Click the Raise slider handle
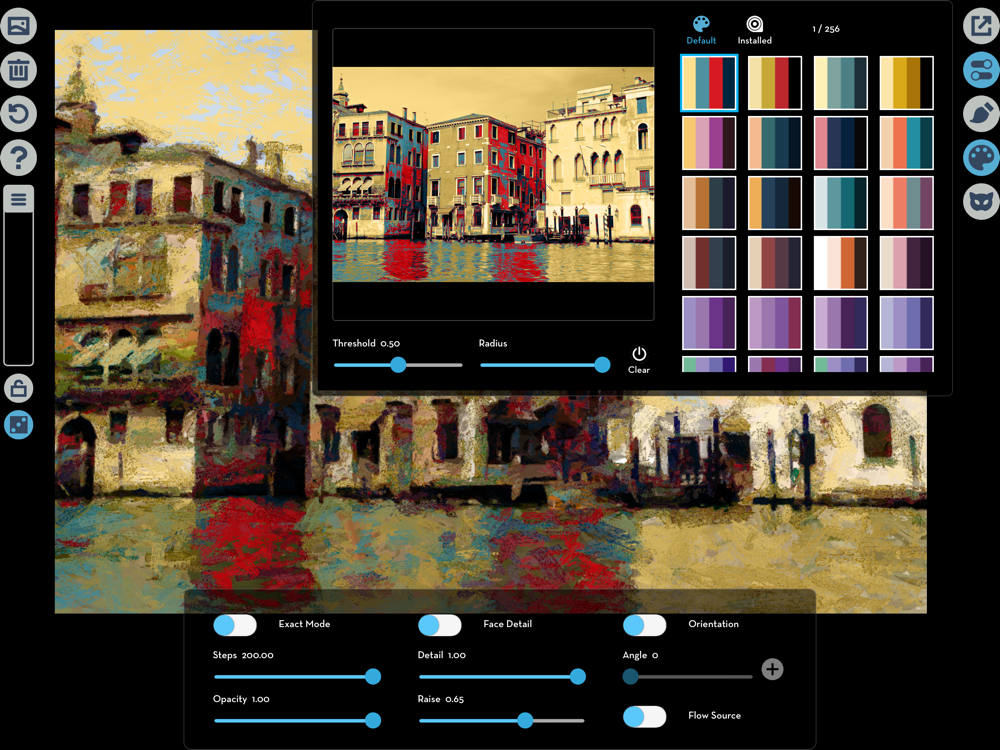This screenshot has height=750, width=1000. click(525, 721)
